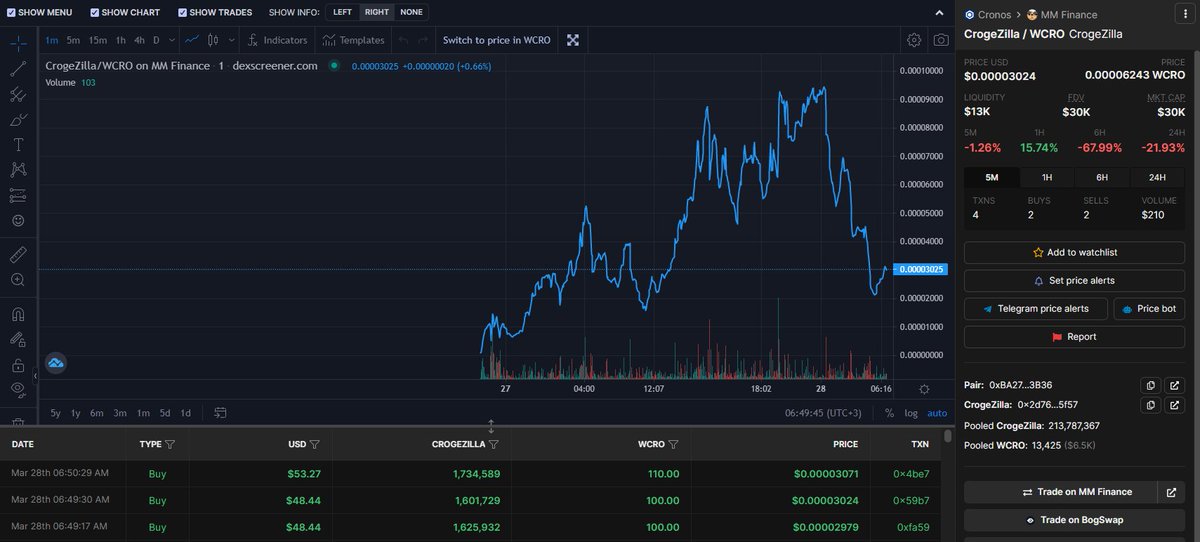Click the Price bot button

pos(1149,309)
